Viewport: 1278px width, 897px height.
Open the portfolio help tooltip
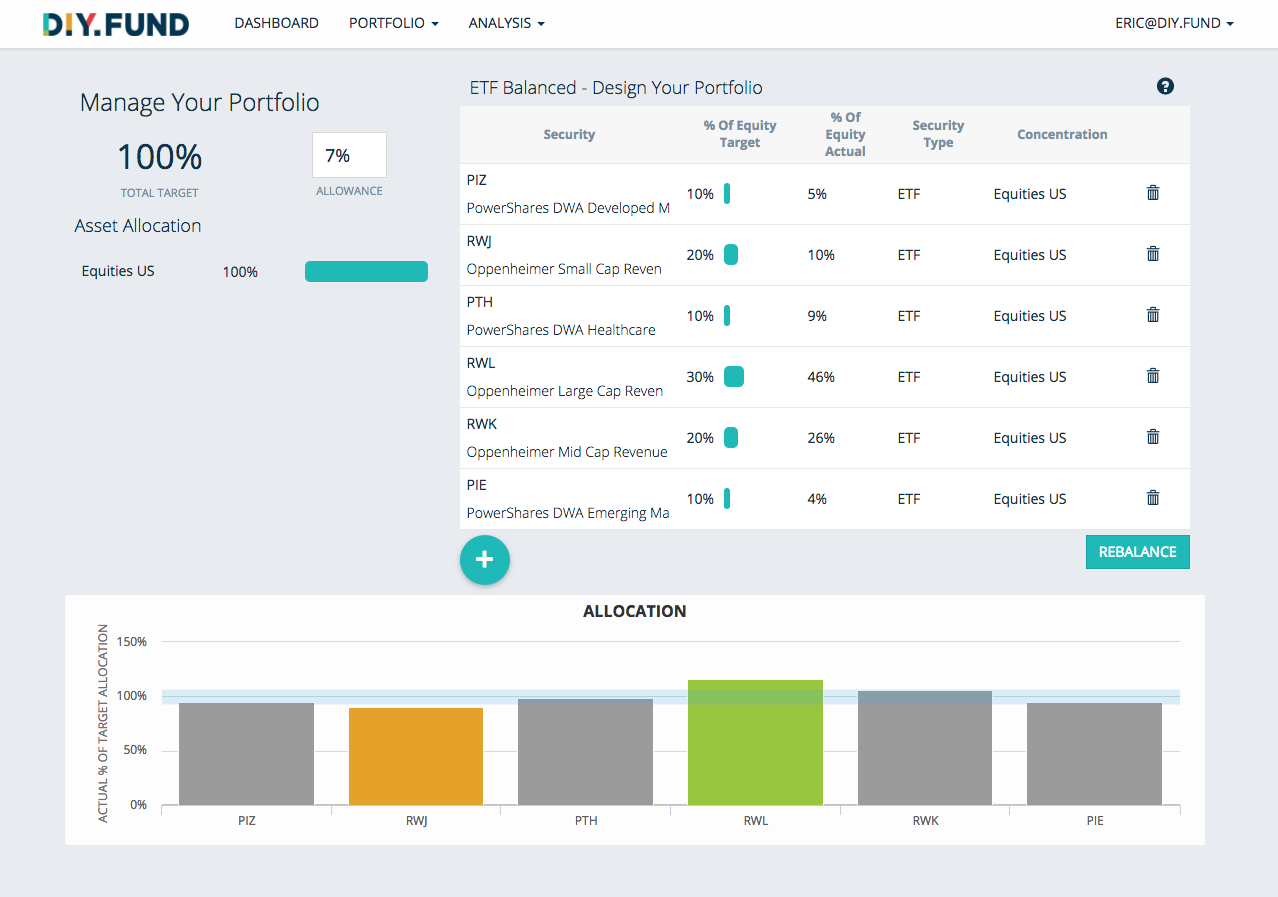tap(1165, 87)
